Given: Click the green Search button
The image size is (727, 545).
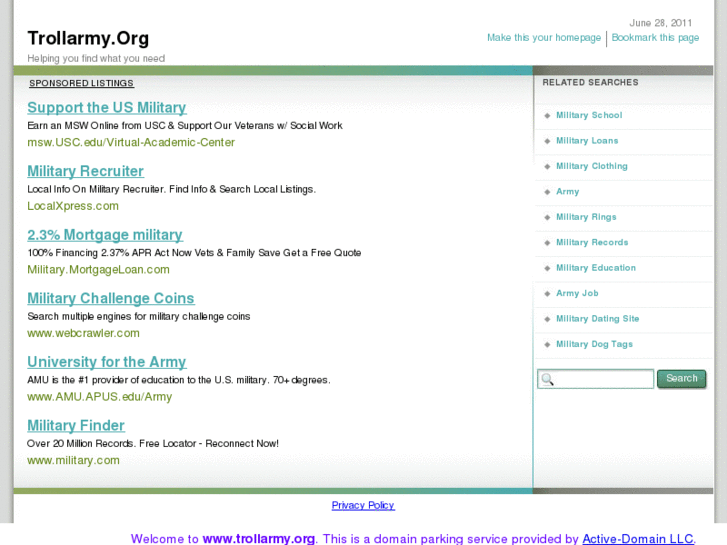Looking at the screenshot, I should pyautogui.click(x=682, y=378).
